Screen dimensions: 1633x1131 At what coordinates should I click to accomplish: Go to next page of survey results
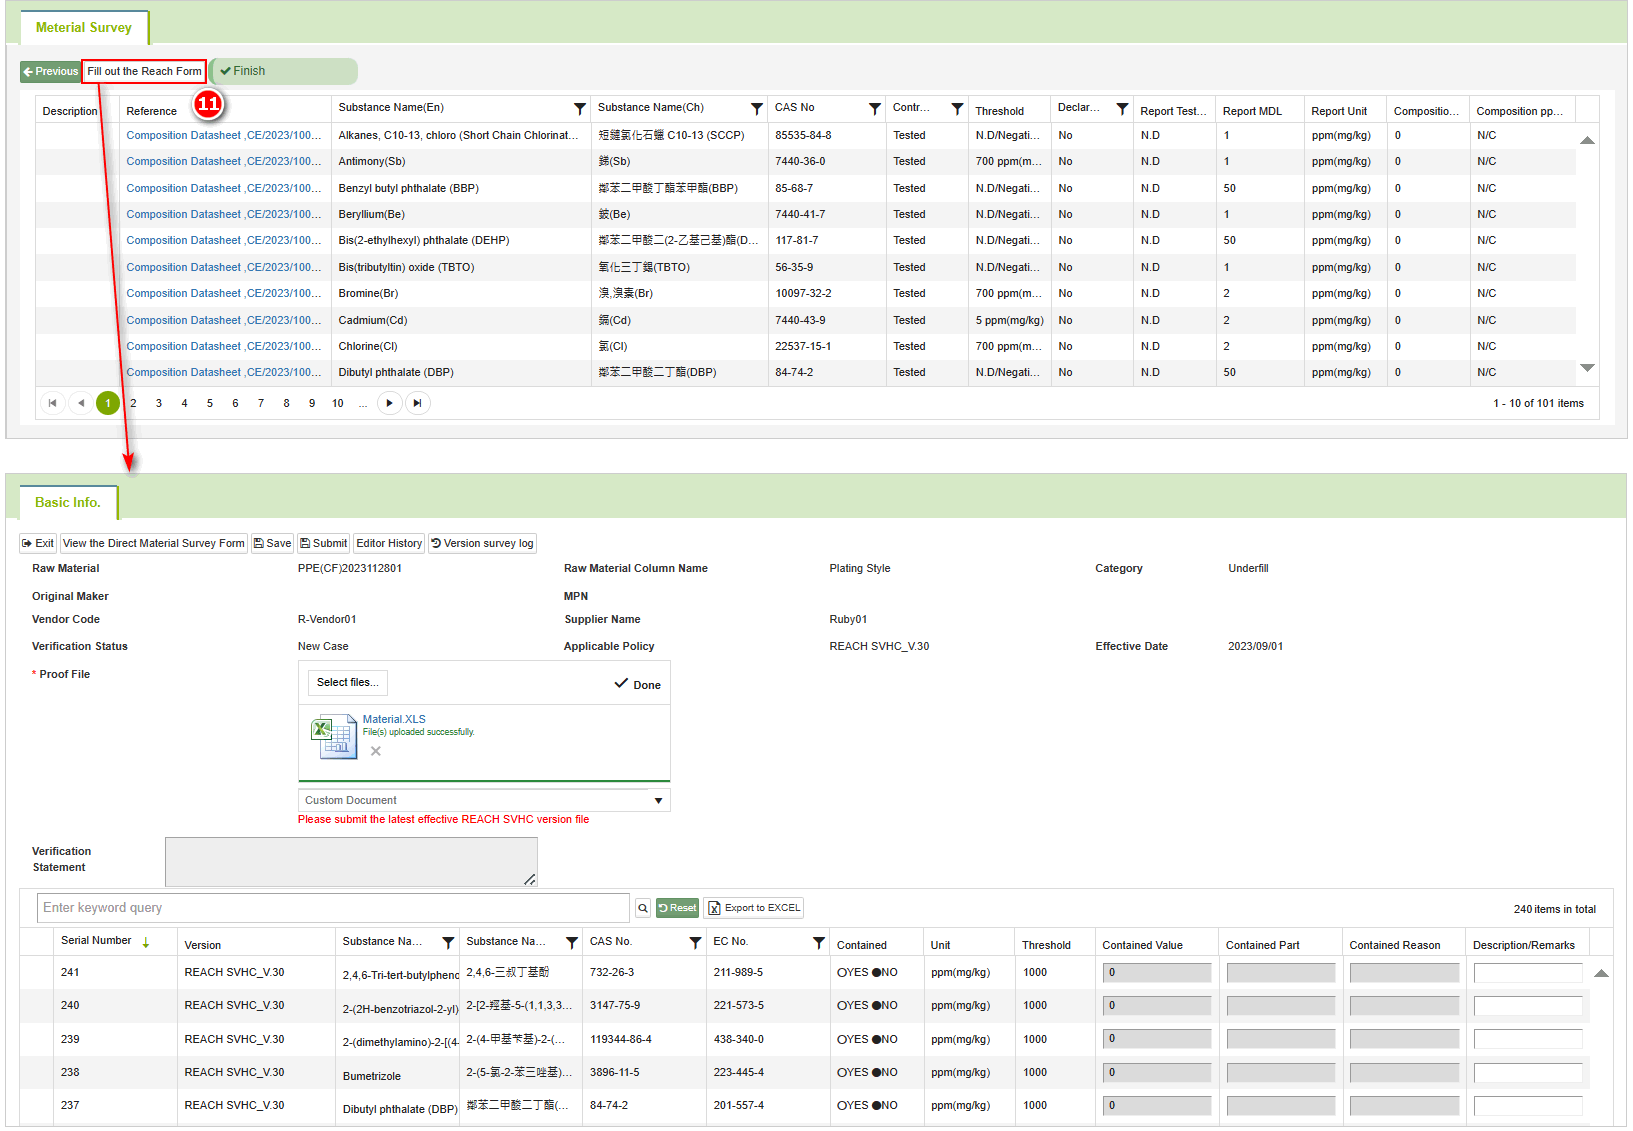tap(389, 403)
